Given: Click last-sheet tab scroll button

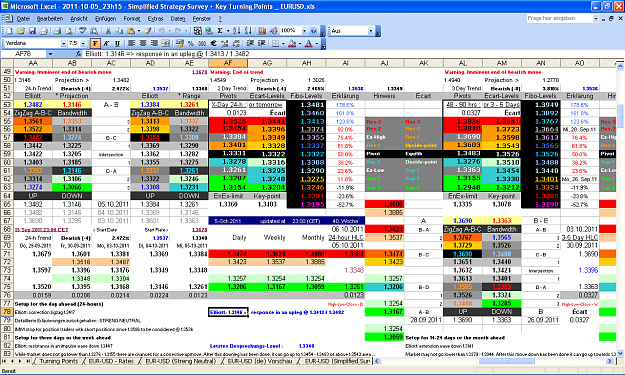Looking at the screenshot, I should click(28, 361).
